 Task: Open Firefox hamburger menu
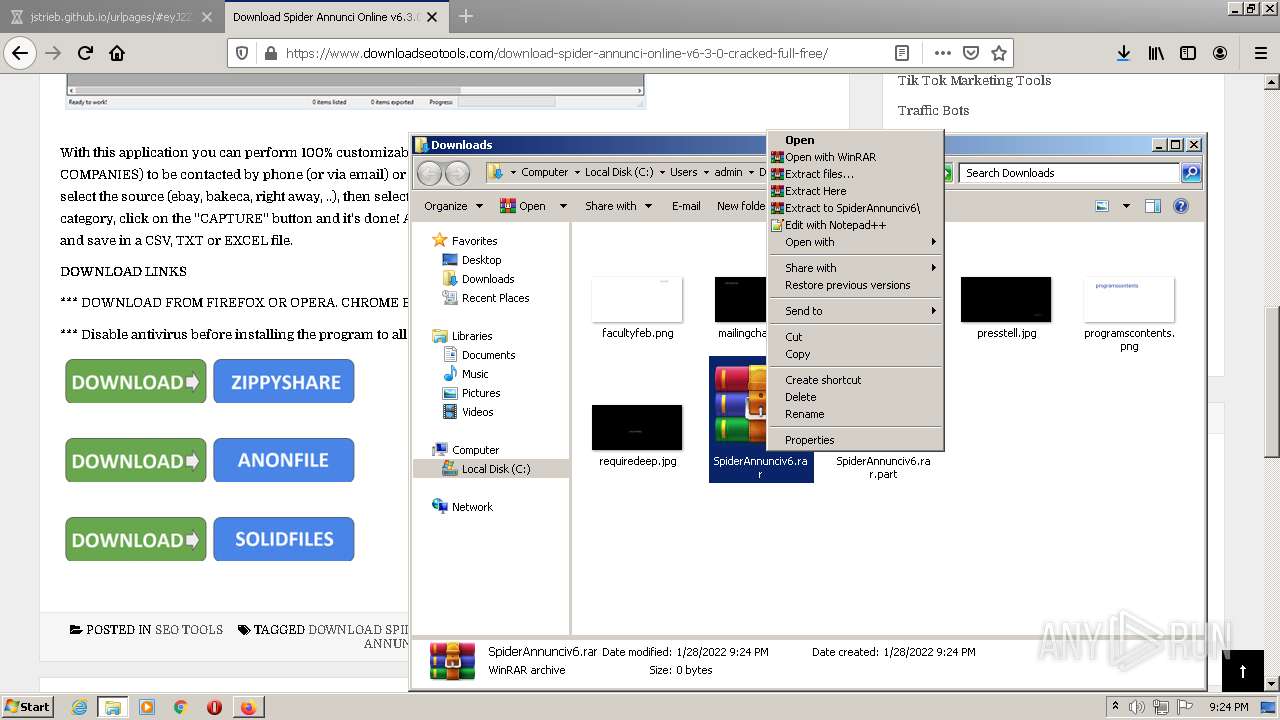tap(1260, 53)
